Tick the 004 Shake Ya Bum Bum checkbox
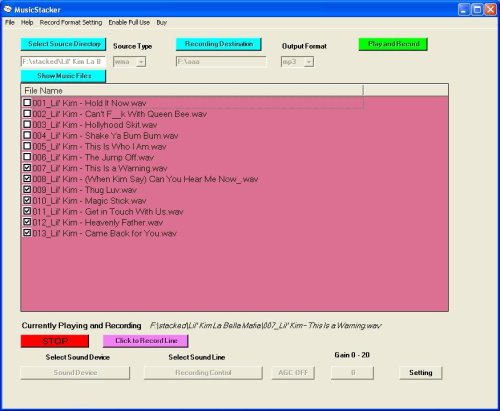The image size is (500, 411). click(x=27, y=135)
